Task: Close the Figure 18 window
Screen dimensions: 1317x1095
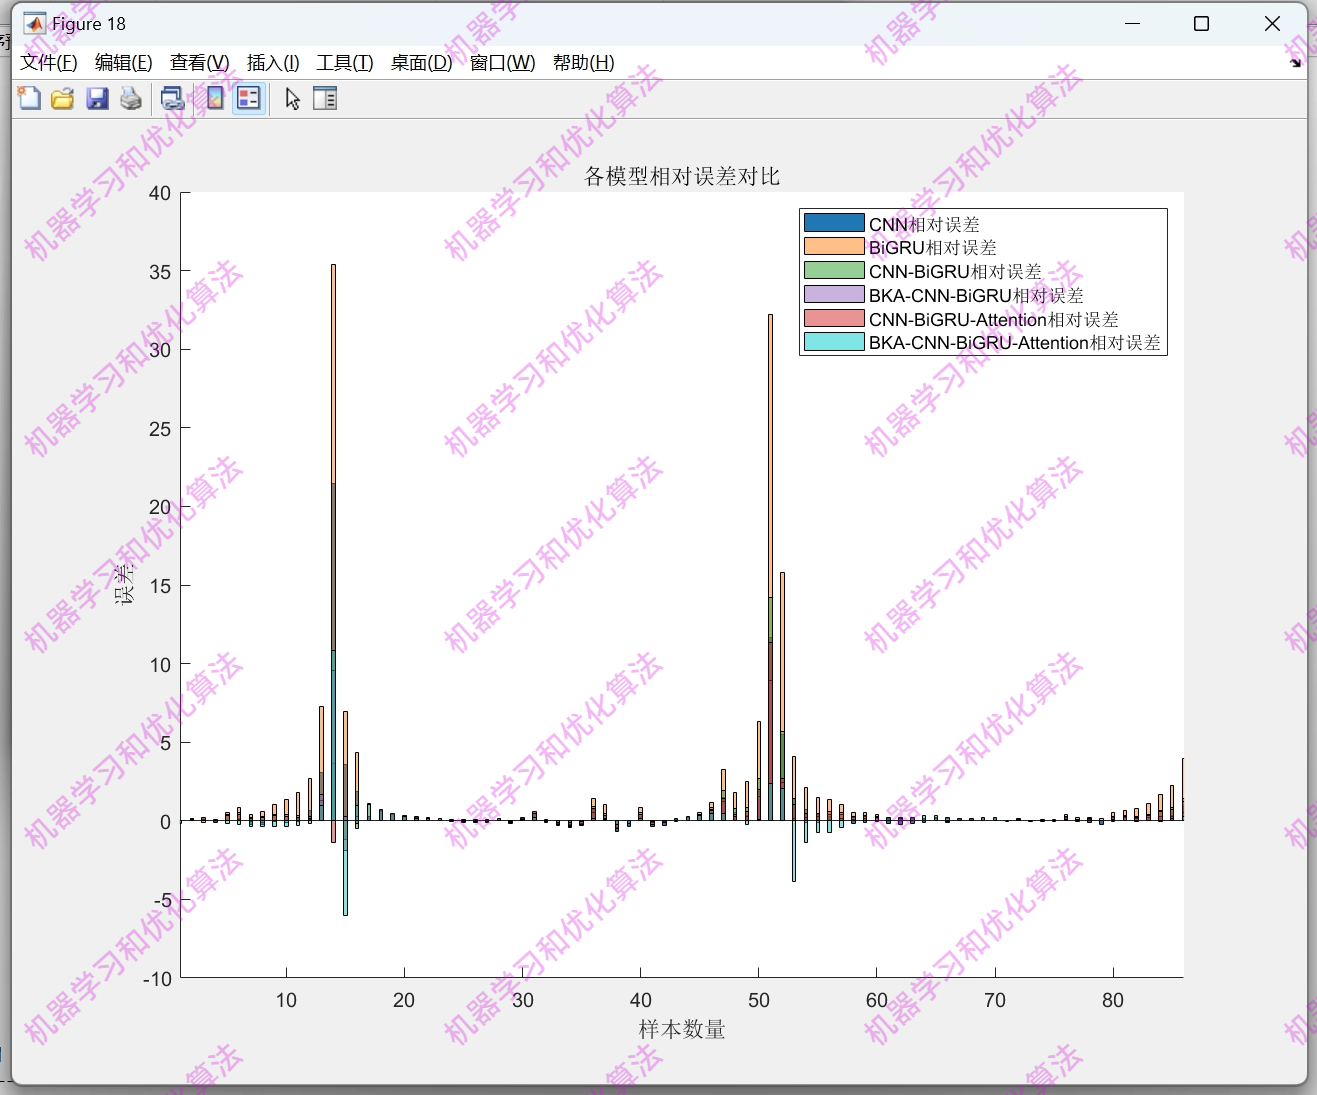Action: coord(1272,23)
